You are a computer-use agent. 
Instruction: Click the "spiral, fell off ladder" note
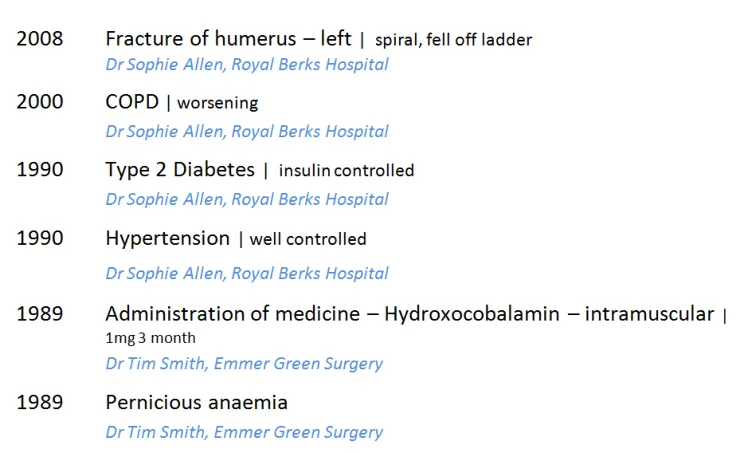click(x=453, y=40)
